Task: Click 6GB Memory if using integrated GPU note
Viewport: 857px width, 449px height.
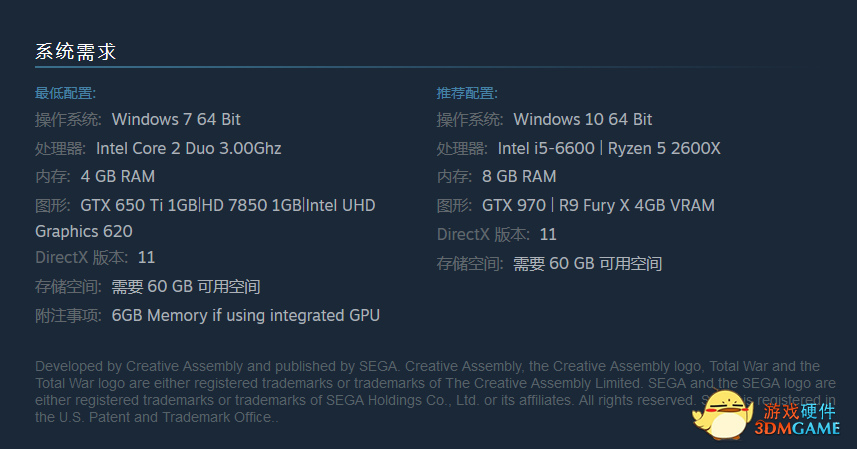Action: [x=245, y=316]
